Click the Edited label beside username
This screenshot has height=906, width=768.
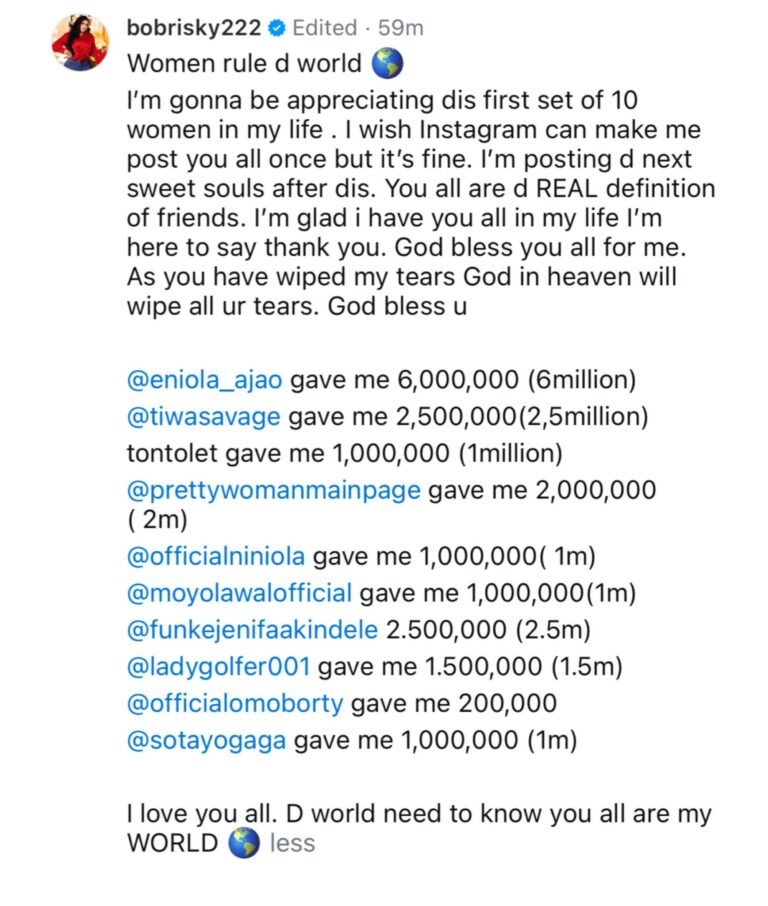[x=325, y=27]
